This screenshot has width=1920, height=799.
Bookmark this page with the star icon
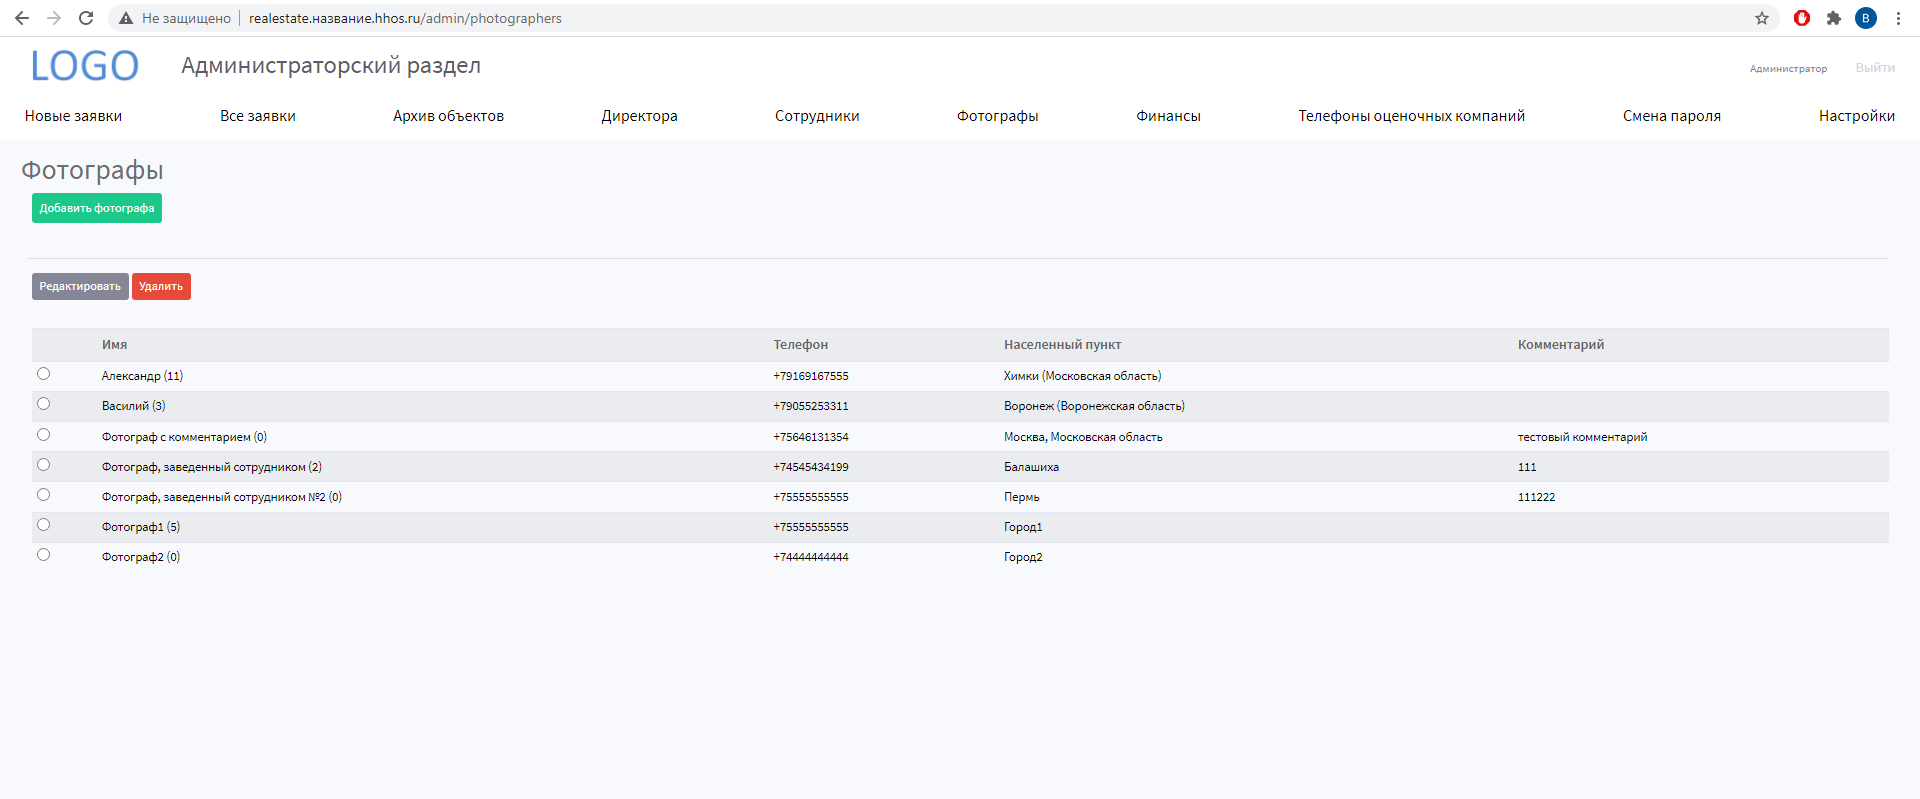[x=1762, y=18]
